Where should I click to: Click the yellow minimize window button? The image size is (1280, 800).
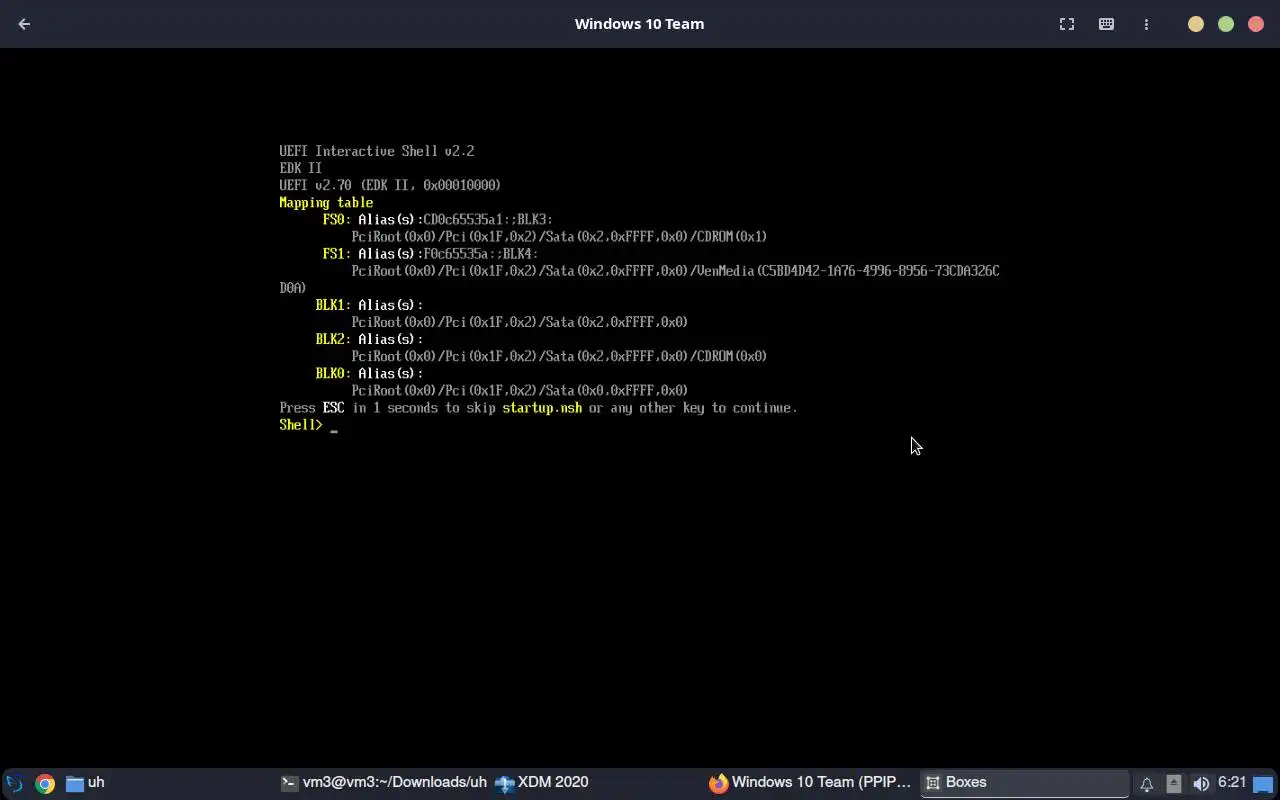click(x=1196, y=24)
